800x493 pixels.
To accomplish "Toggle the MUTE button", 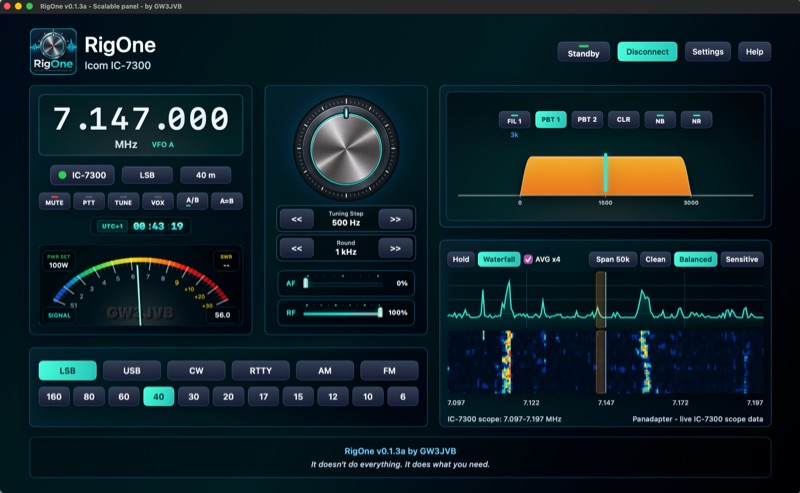I will [x=54, y=201].
